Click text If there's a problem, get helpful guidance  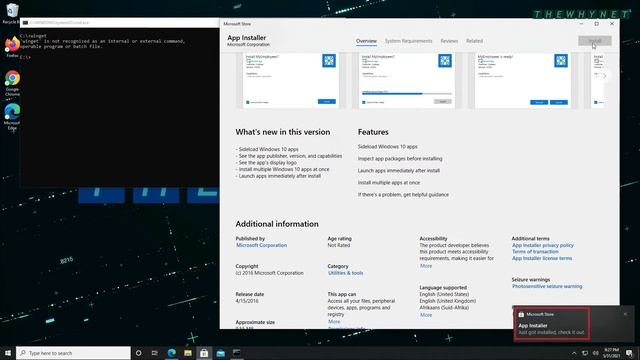pyautogui.click(x=403, y=195)
